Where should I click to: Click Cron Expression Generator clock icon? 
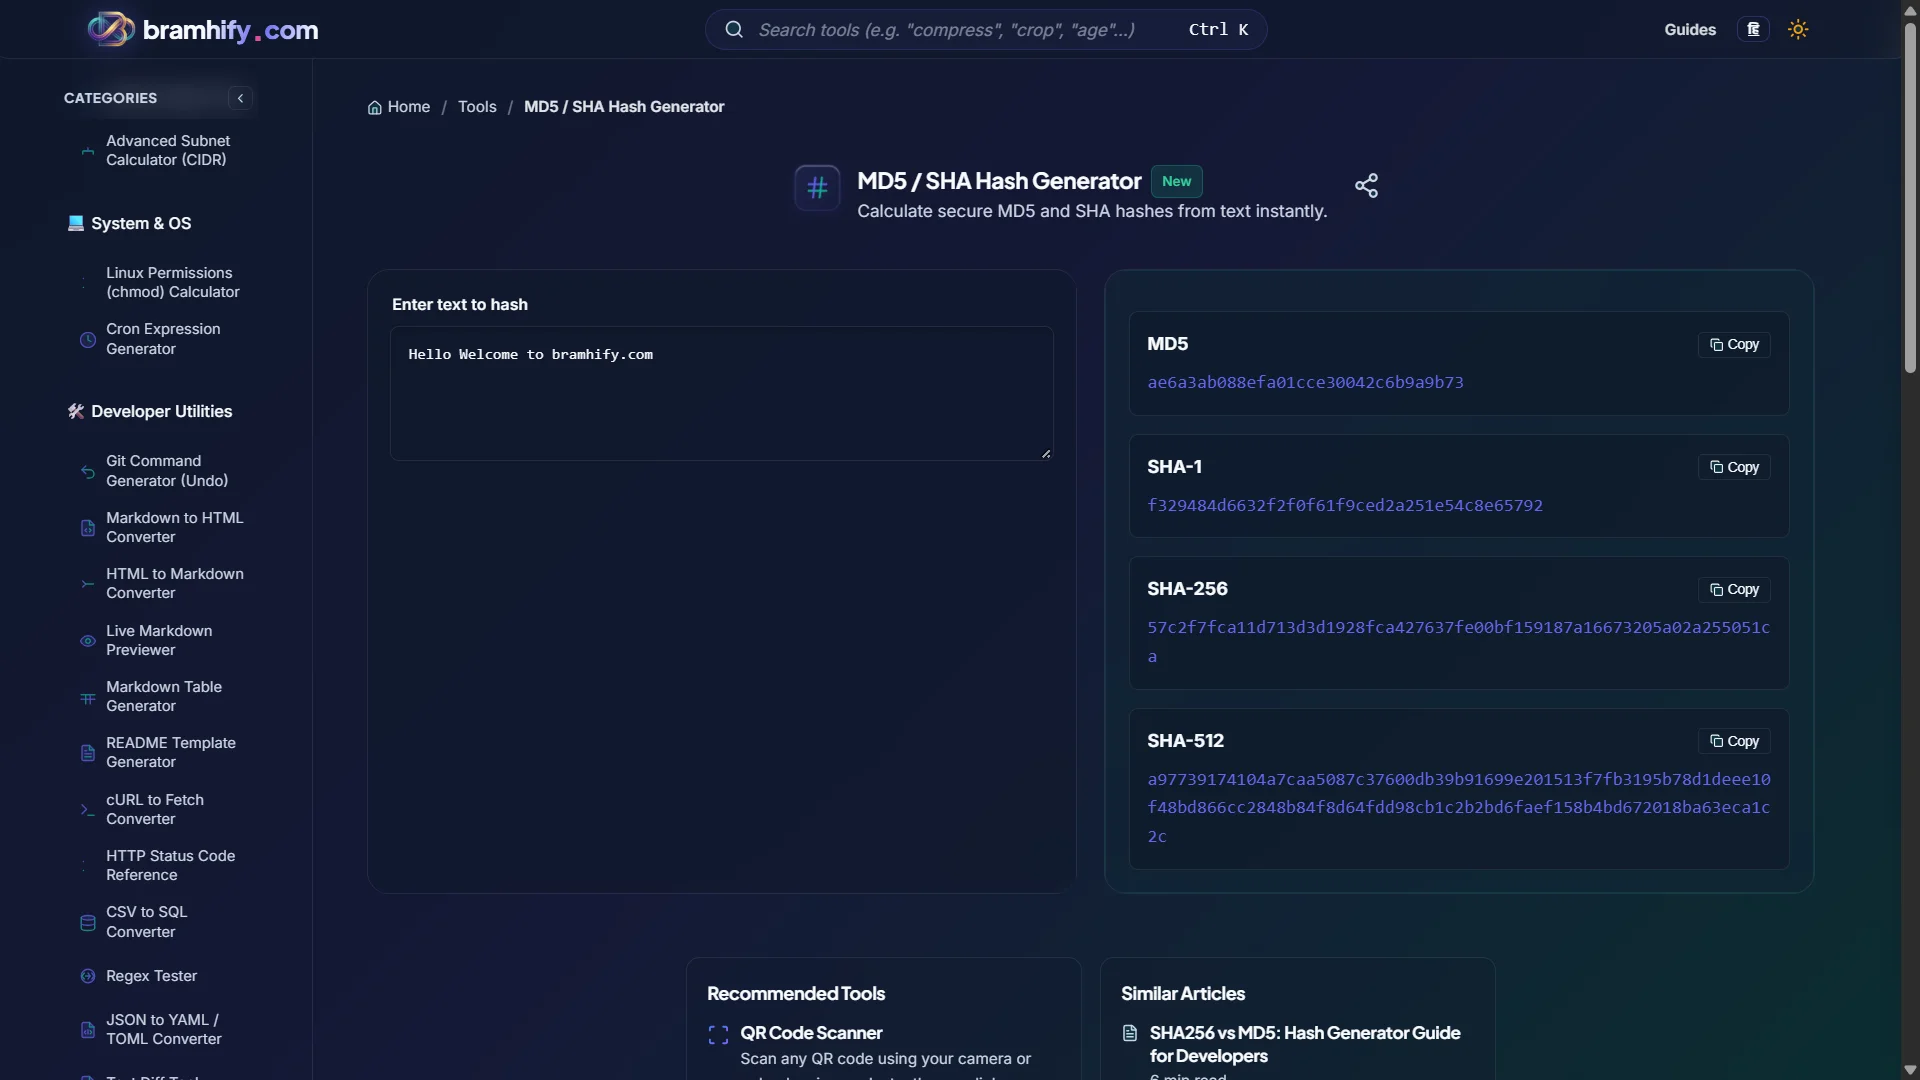(x=88, y=340)
